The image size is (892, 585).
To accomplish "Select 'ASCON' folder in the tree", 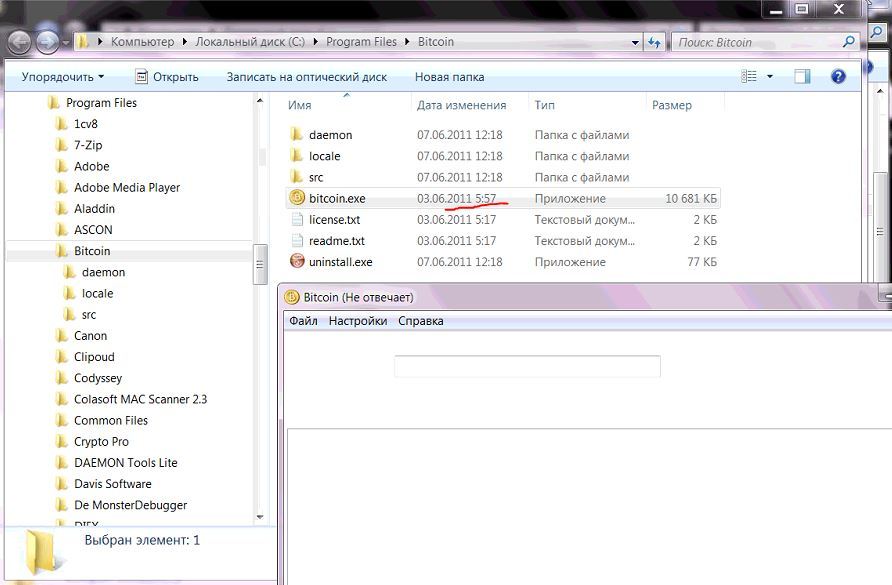I will point(93,229).
